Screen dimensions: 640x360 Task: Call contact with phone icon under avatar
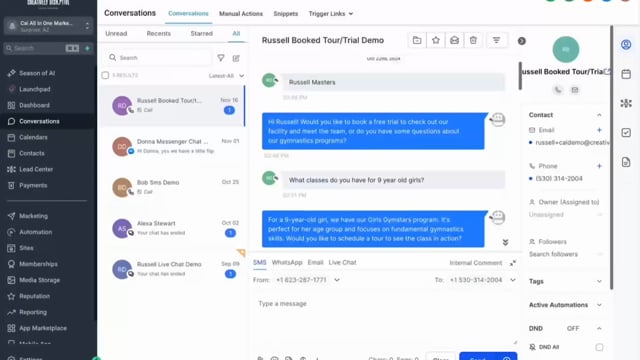tap(558, 90)
